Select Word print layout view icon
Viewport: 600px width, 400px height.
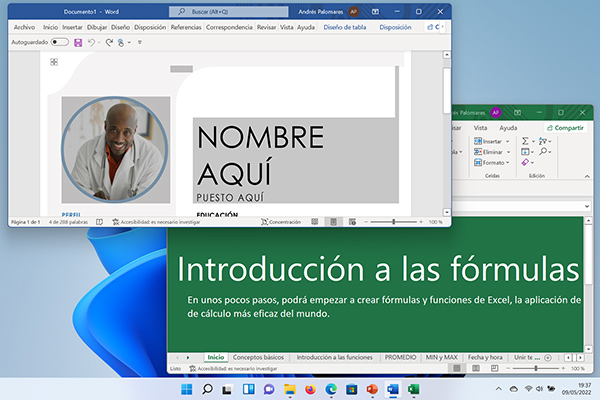333,222
